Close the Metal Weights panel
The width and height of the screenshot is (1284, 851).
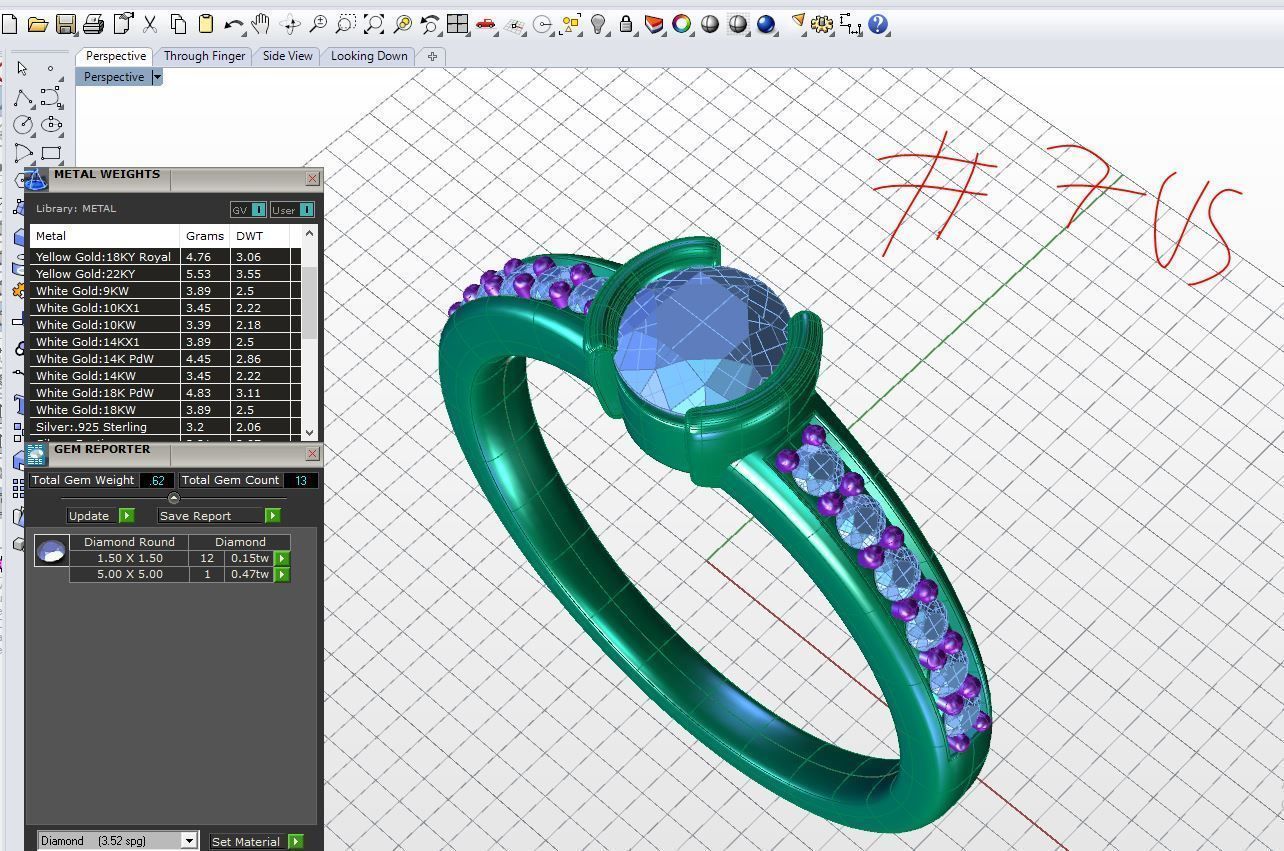click(x=312, y=178)
